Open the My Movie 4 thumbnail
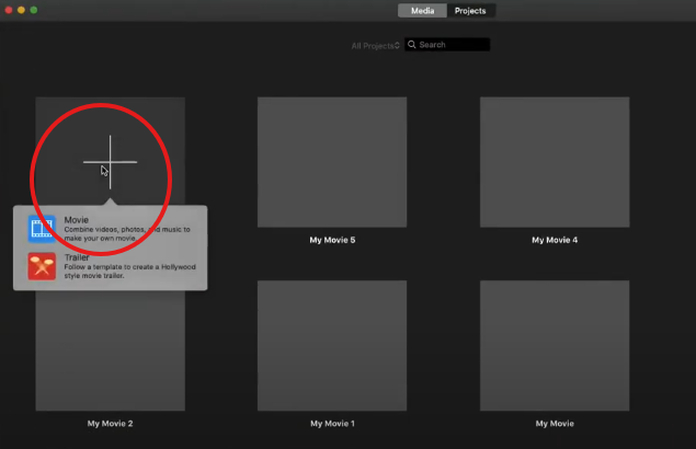Viewport: 696px width, 449px height. click(554, 162)
